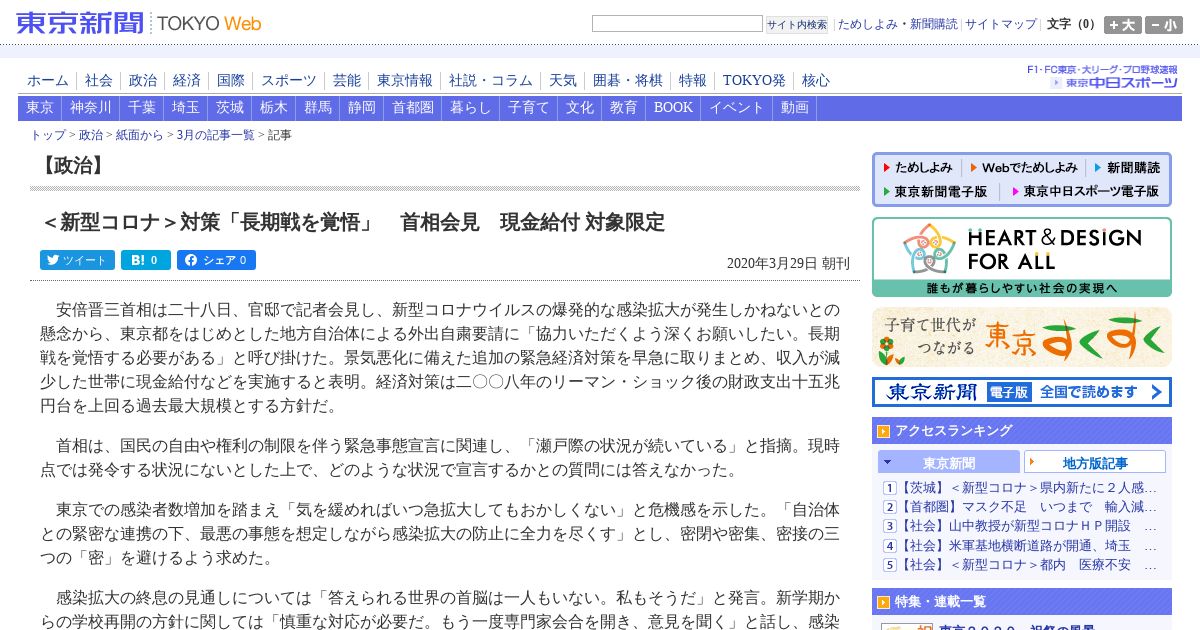The image size is (1200, 630).
Task: Open 国際 section in navigation
Action: pos(231,80)
